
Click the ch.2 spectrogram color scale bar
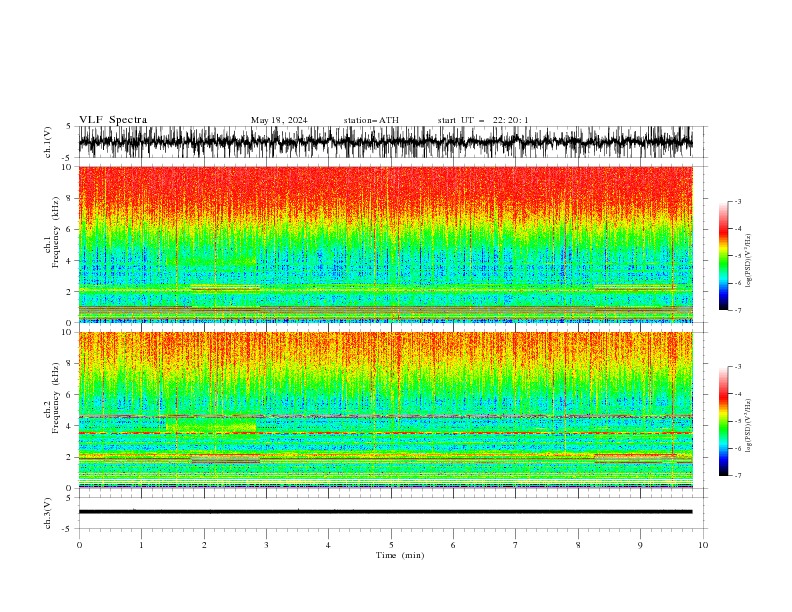[x=724, y=421]
